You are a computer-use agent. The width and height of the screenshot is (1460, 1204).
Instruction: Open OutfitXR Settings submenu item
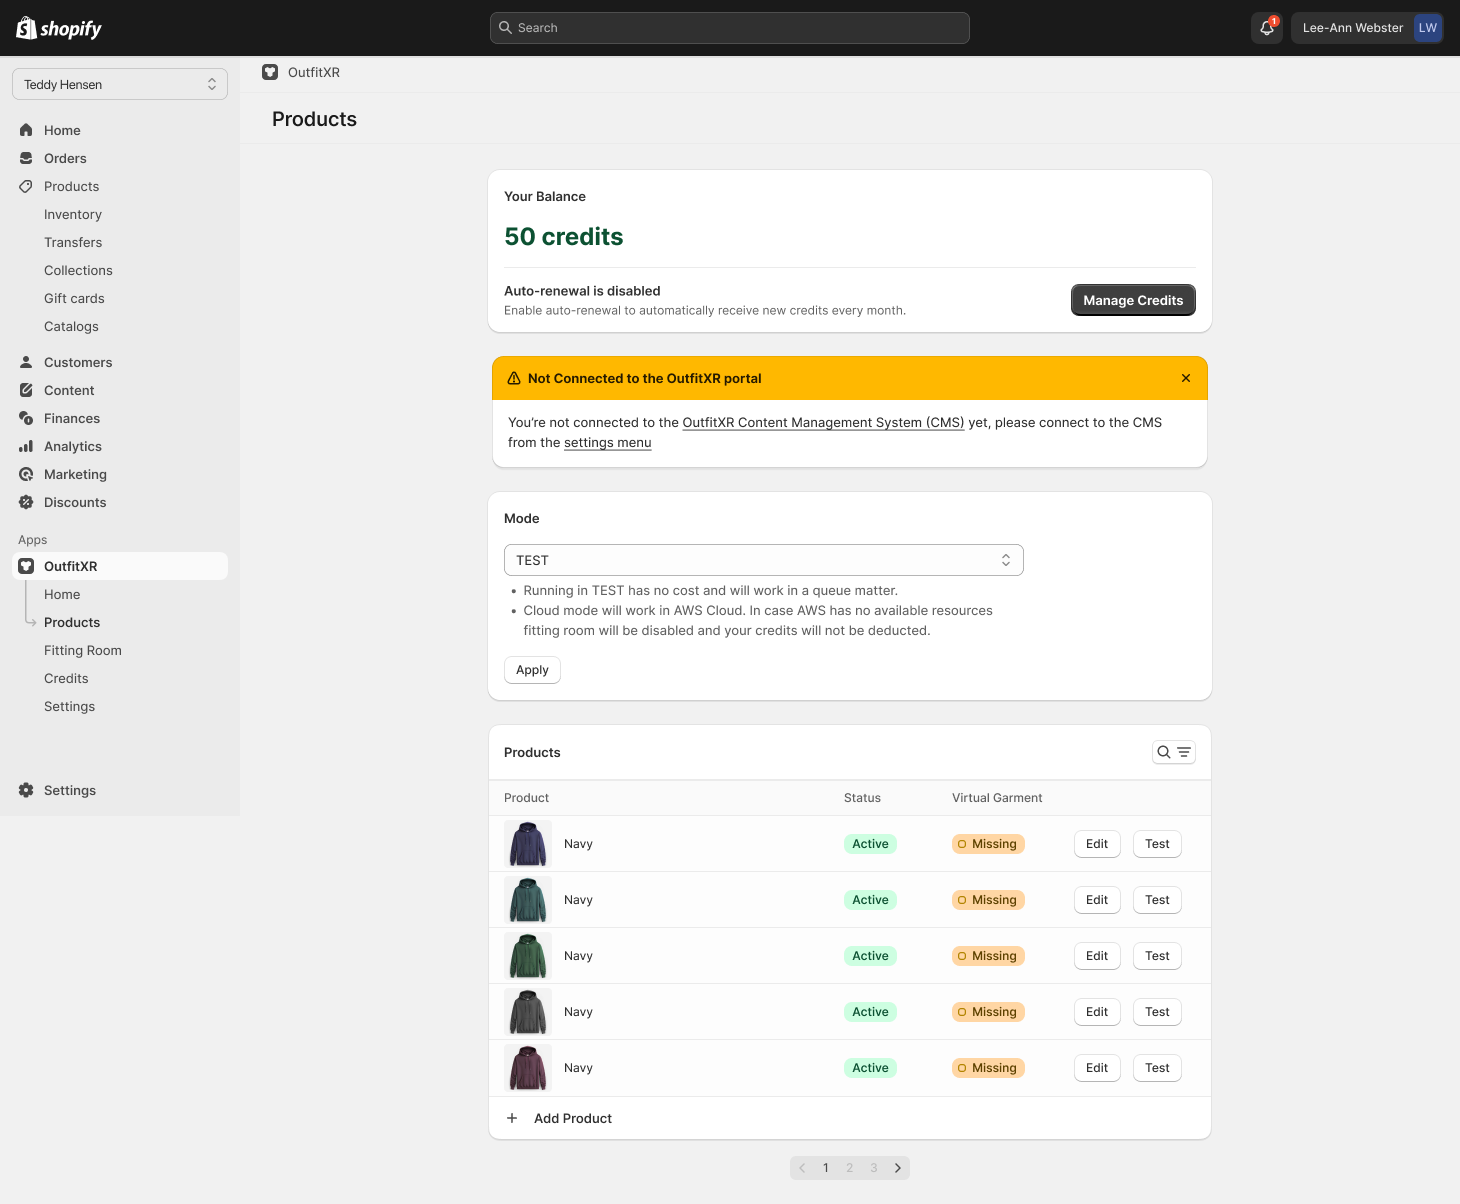pyautogui.click(x=69, y=706)
